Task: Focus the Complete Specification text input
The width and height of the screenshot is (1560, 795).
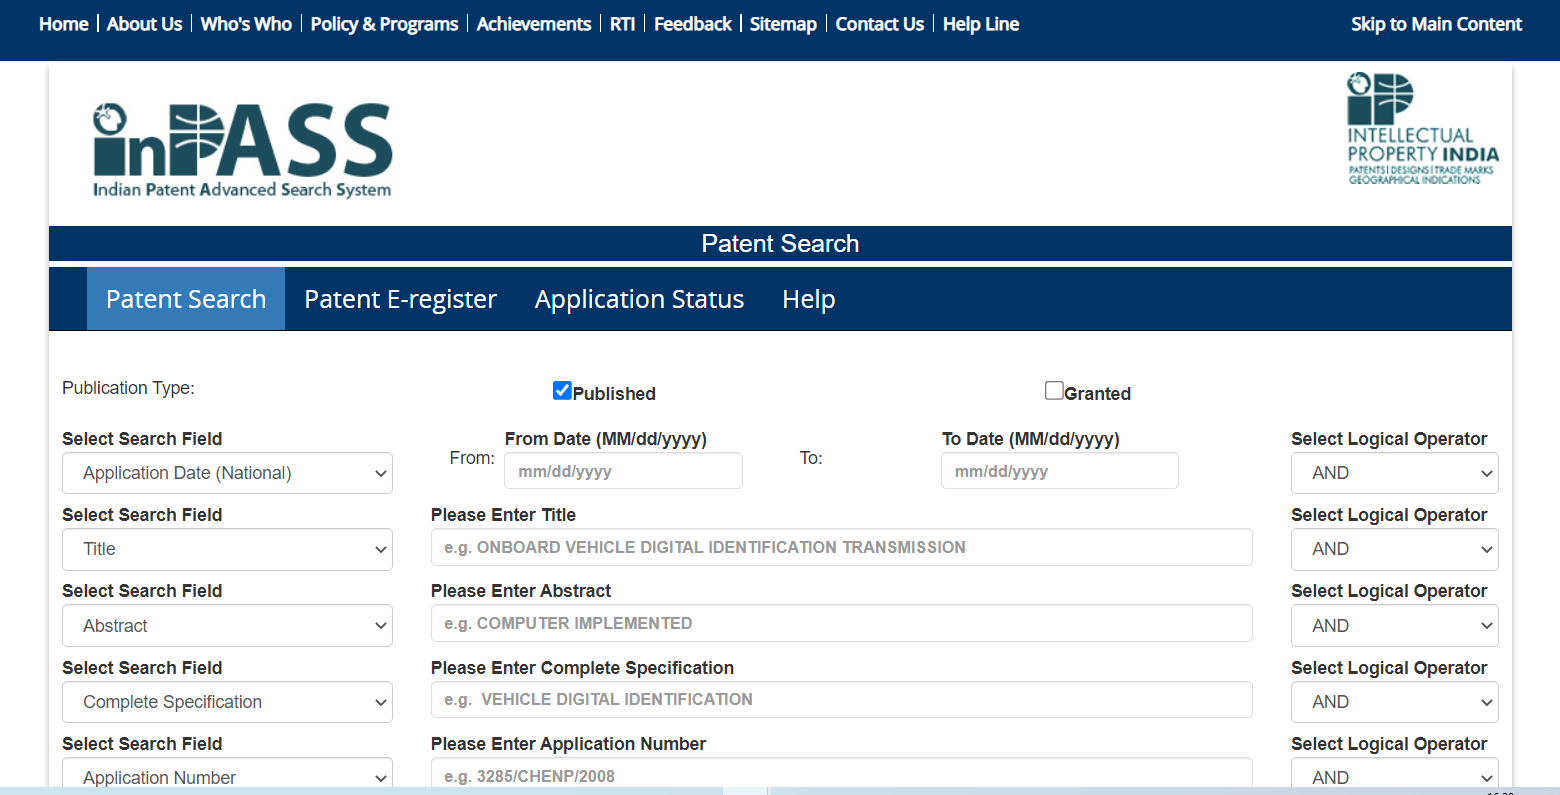Action: 841,700
